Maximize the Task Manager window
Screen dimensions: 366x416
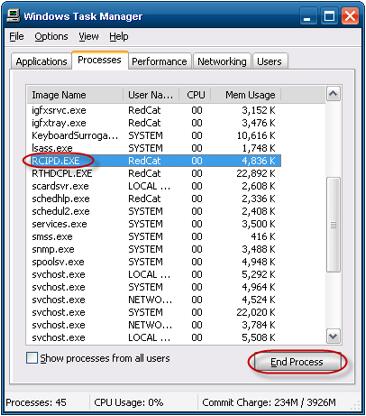click(329, 16)
